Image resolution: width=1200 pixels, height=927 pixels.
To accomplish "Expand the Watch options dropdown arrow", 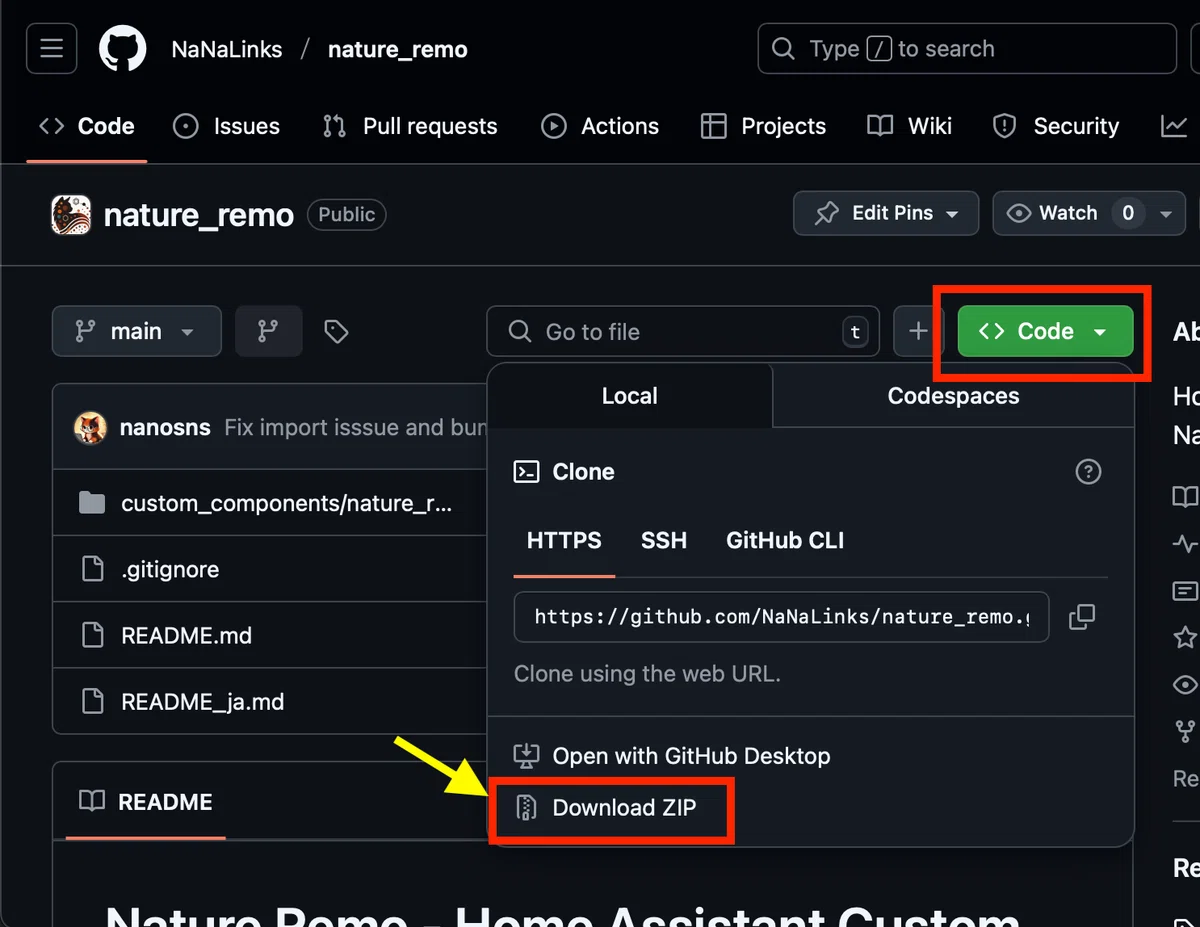I will (1165, 214).
